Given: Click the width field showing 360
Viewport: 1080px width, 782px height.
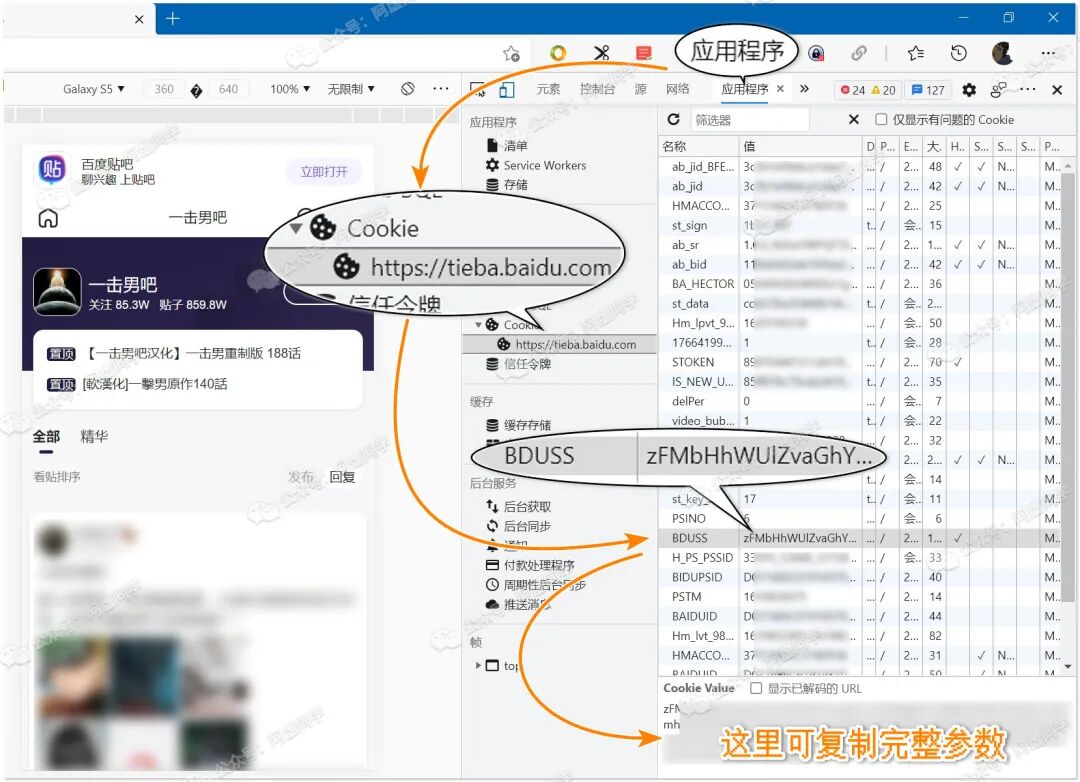Looking at the screenshot, I should (x=164, y=89).
